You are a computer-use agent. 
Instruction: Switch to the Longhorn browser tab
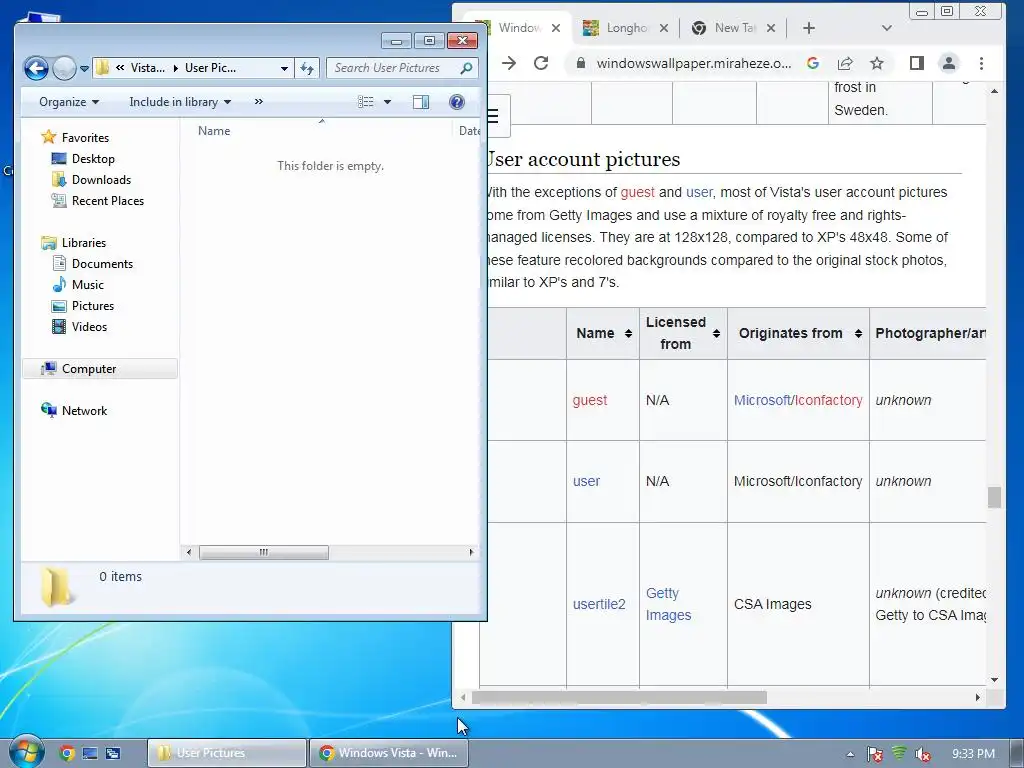point(625,28)
